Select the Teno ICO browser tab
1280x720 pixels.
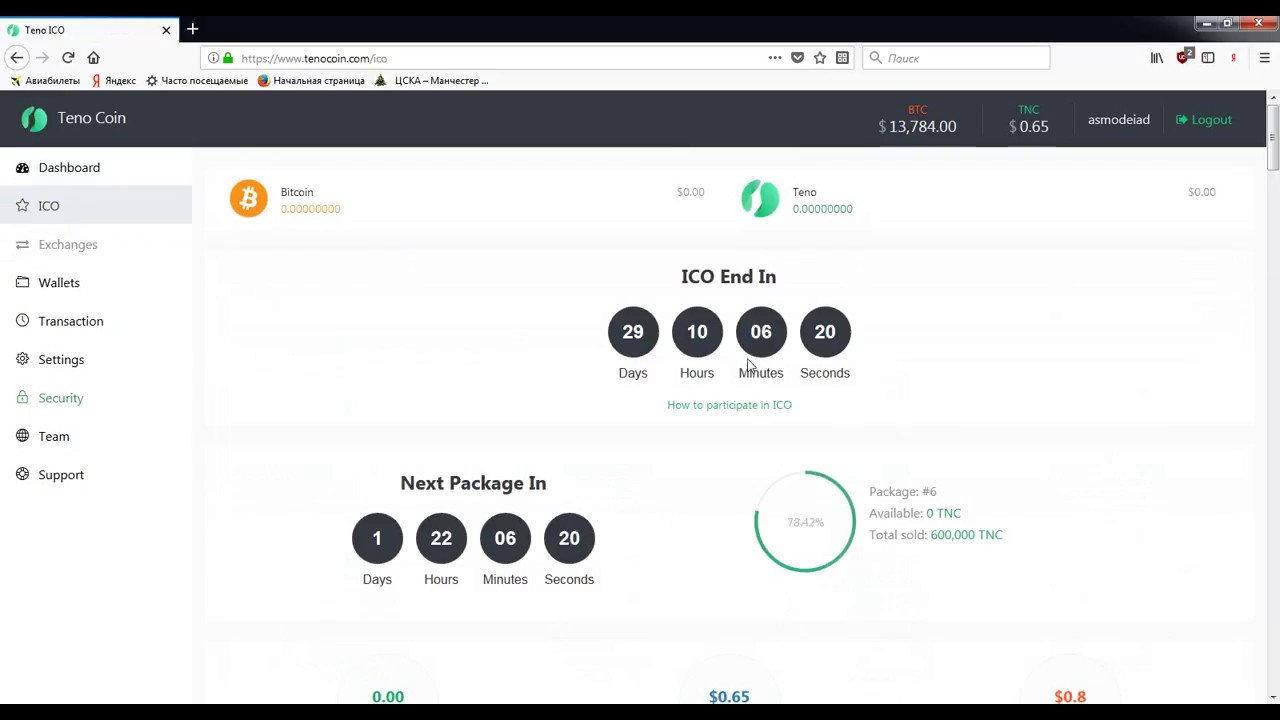[x=89, y=30]
